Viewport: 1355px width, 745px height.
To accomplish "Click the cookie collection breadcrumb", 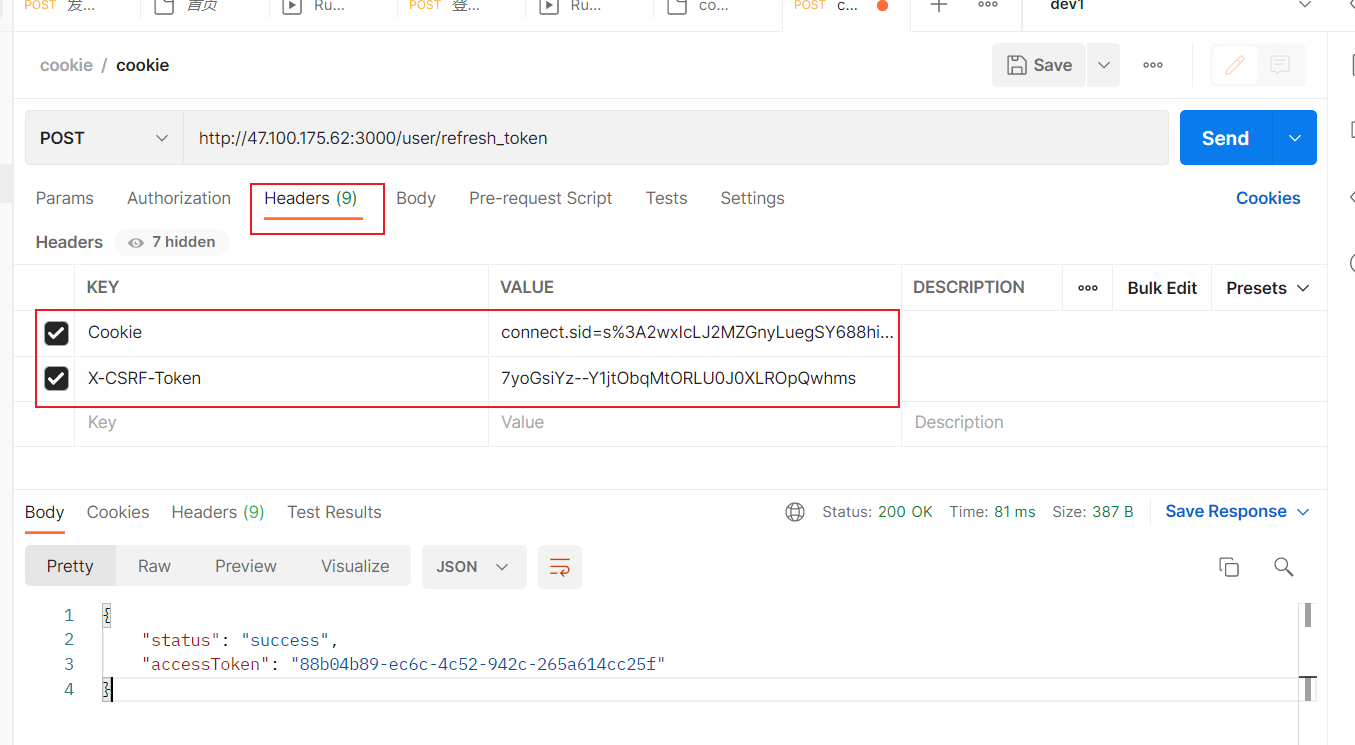I will click(66, 65).
